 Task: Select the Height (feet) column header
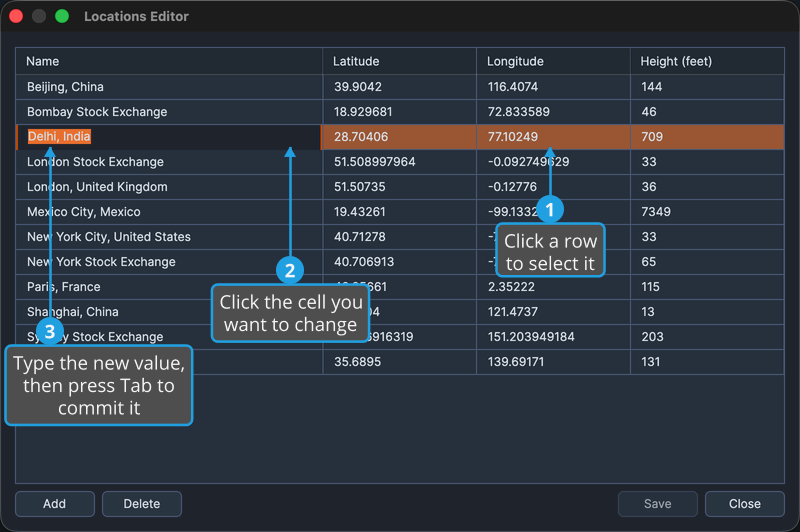tap(707, 61)
